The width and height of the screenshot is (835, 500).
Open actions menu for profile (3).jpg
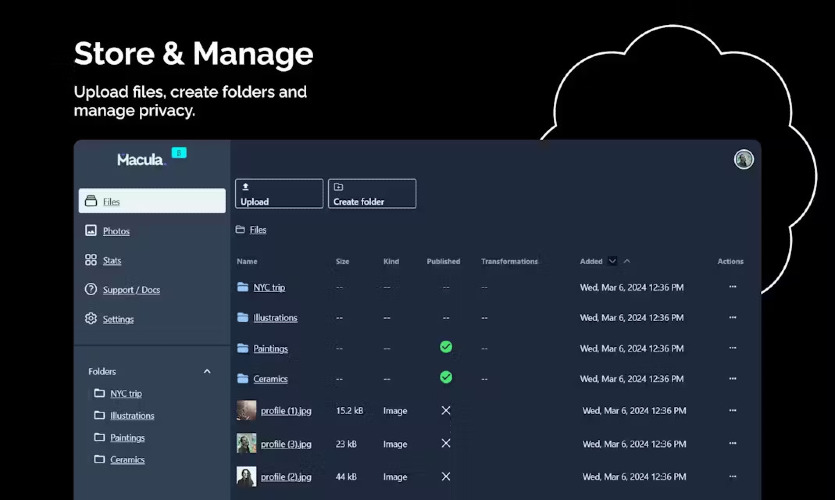click(x=733, y=443)
